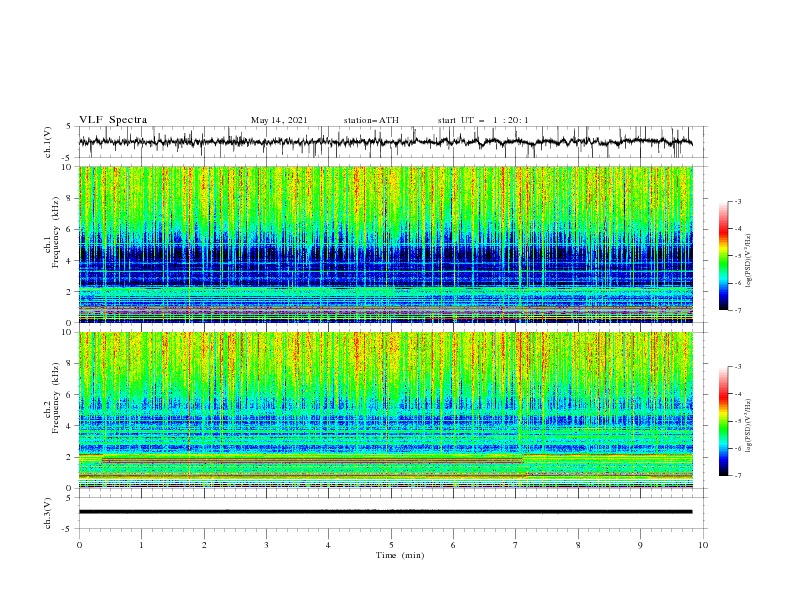Screen dimensions: 792x612
Task: Click the bright 2 kHz band in ch.2 spectrogram
Action: [385, 458]
